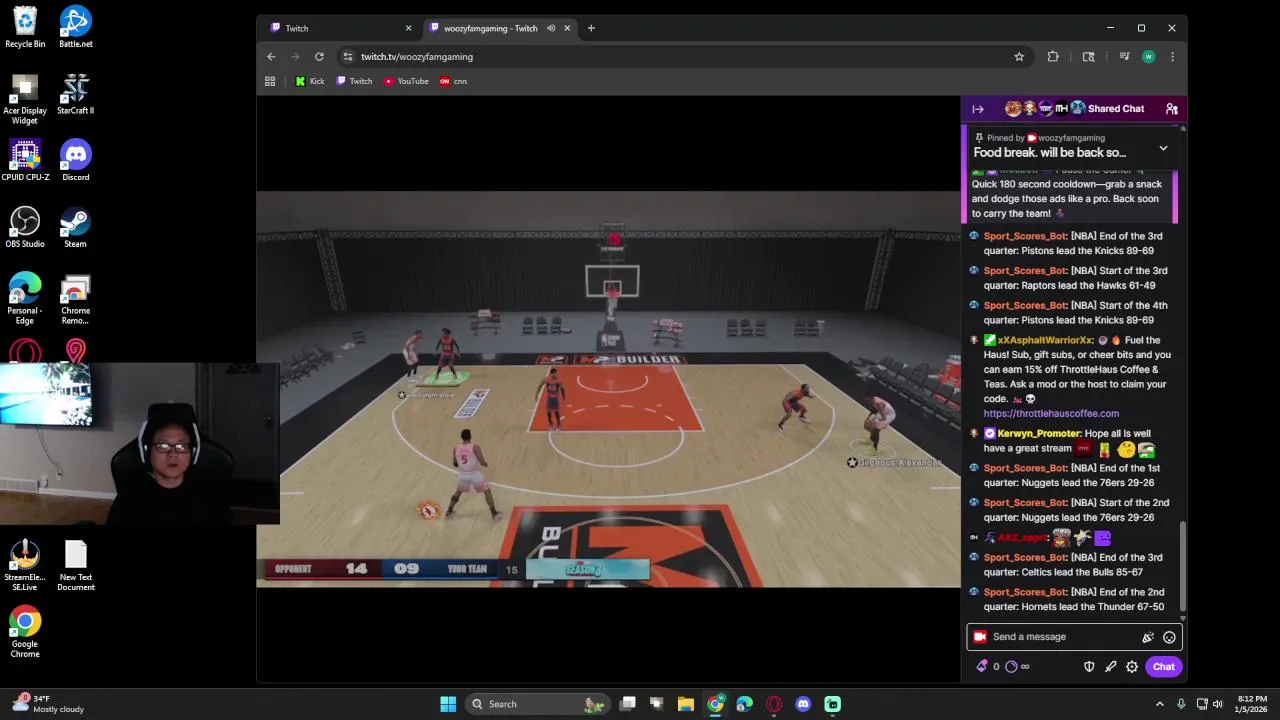This screenshot has height=720, width=1280.
Task: Open the Chrome media controls icon
Action: pos(1124,57)
